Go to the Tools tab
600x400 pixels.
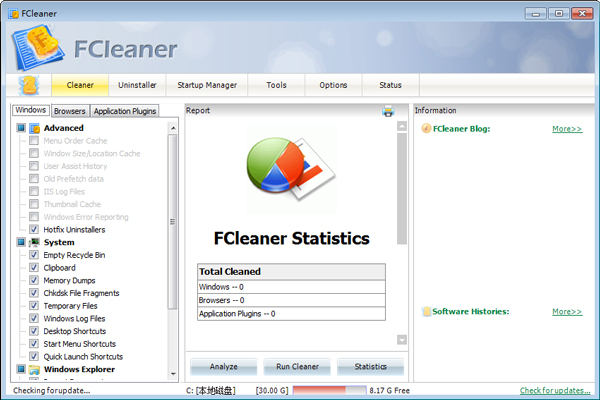(x=276, y=85)
